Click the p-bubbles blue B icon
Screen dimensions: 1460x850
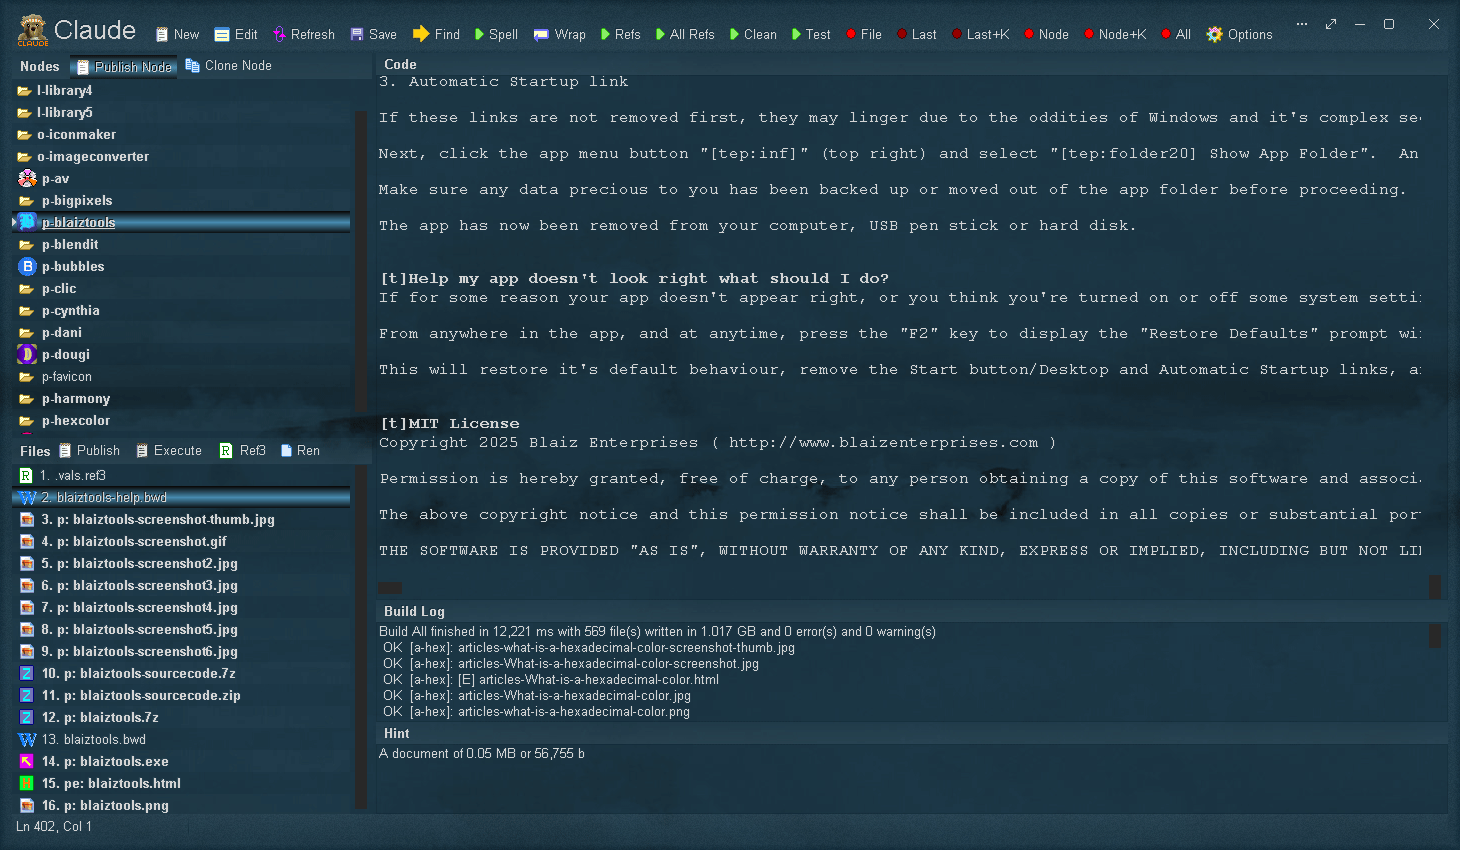(27, 266)
